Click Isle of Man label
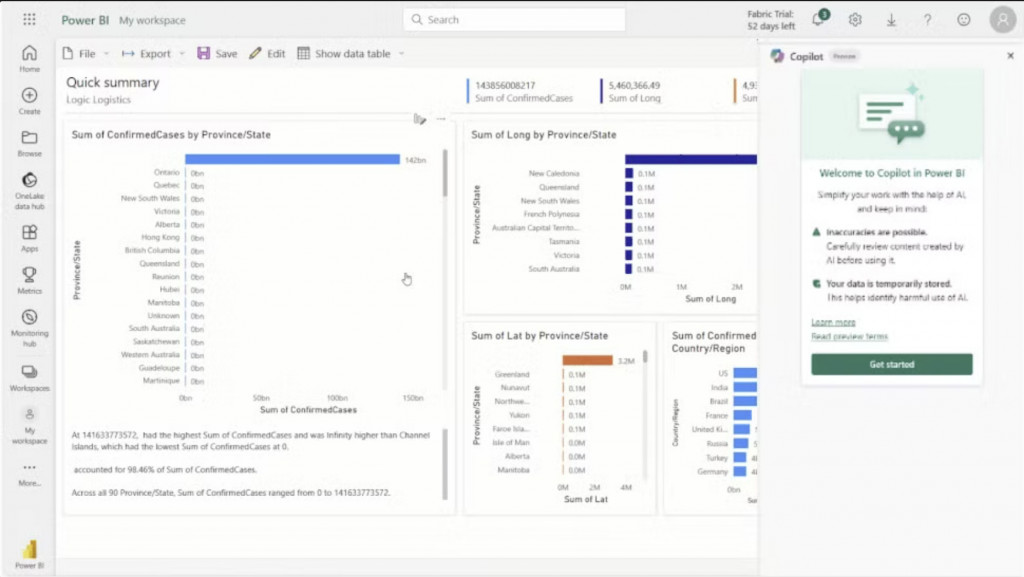 pyautogui.click(x=511, y=443)
